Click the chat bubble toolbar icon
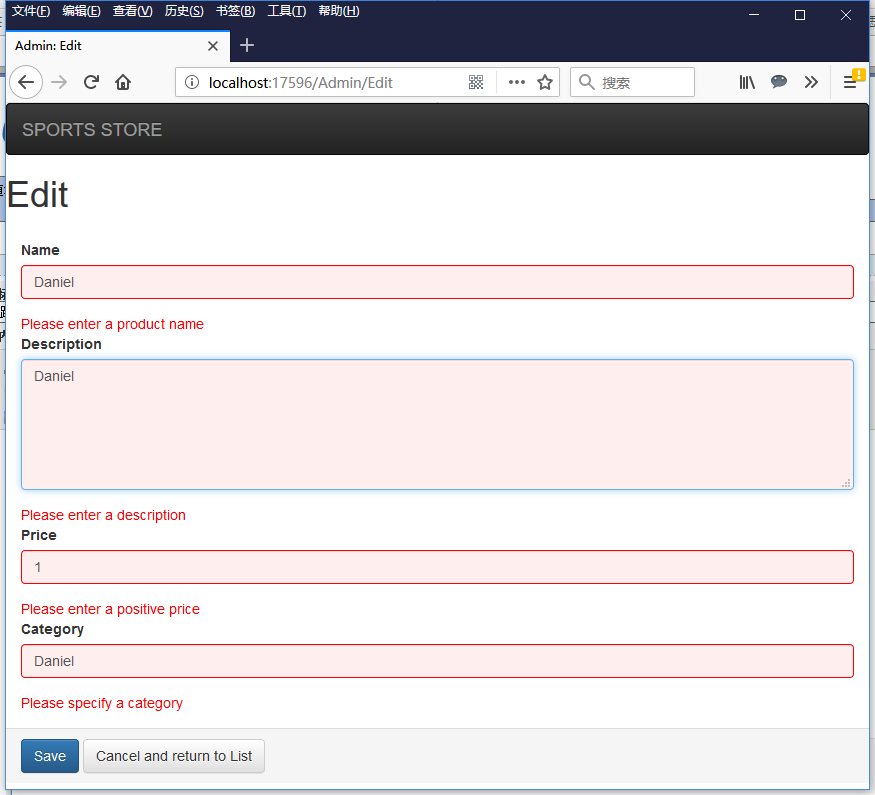875x795 pixels. pos(778,82)
